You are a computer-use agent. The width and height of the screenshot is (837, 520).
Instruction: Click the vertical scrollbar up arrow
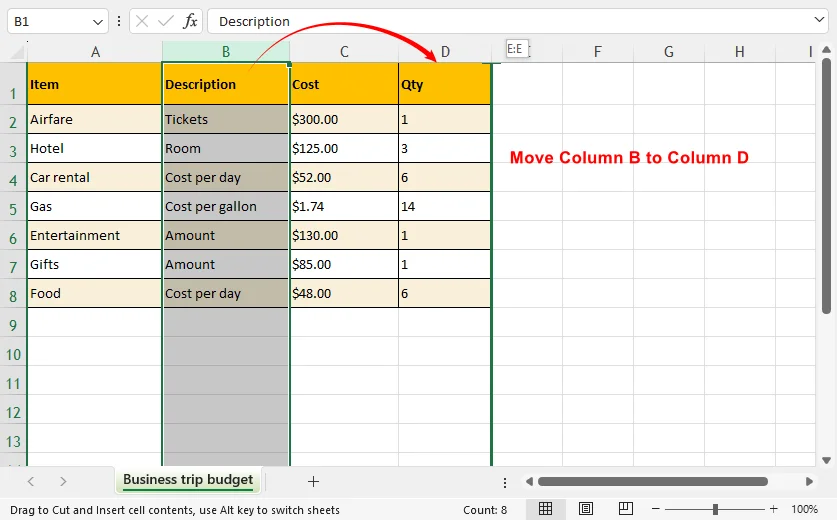coord(826,50)
